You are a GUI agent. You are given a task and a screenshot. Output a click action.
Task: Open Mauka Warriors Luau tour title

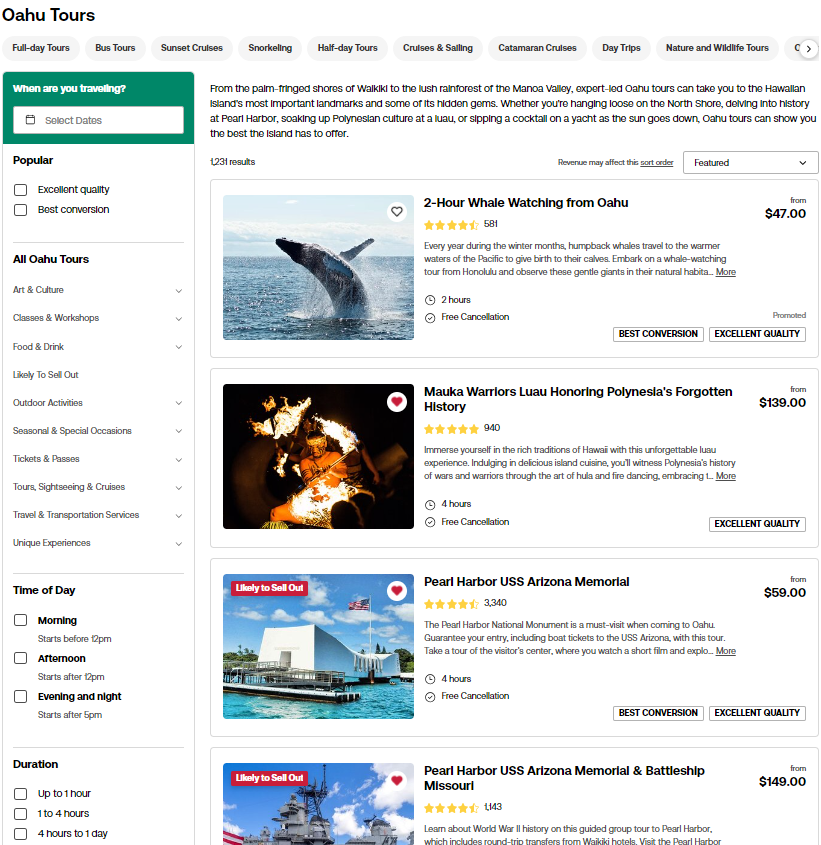(578, 399)
